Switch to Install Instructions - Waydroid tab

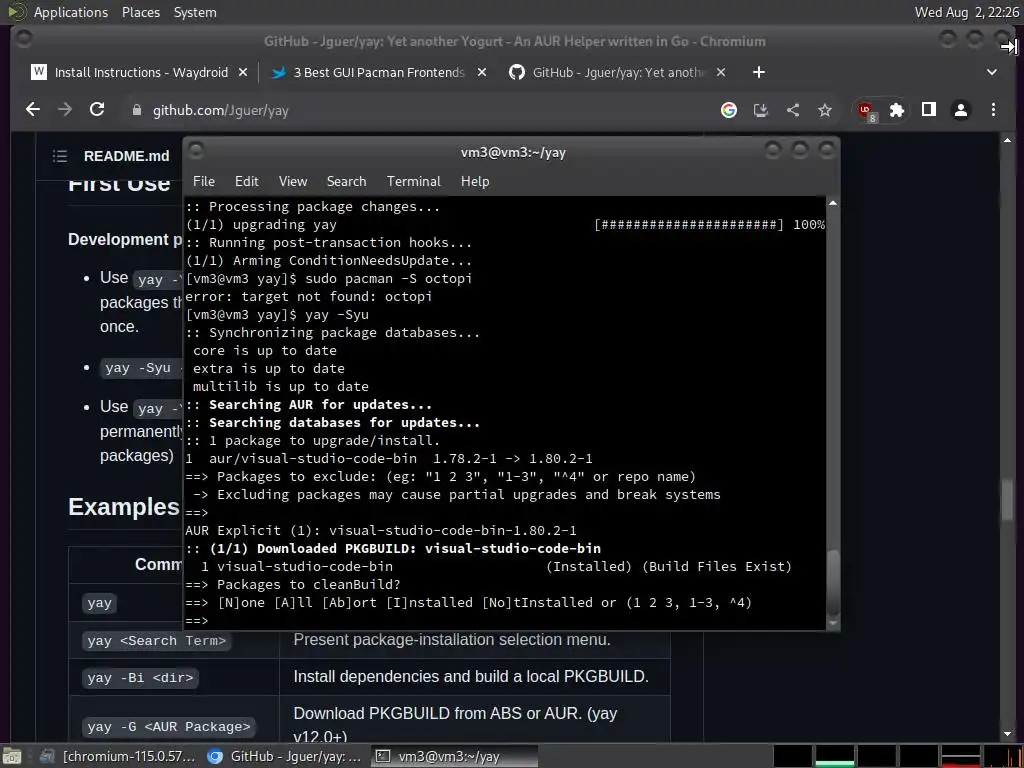tap(141, 72)
